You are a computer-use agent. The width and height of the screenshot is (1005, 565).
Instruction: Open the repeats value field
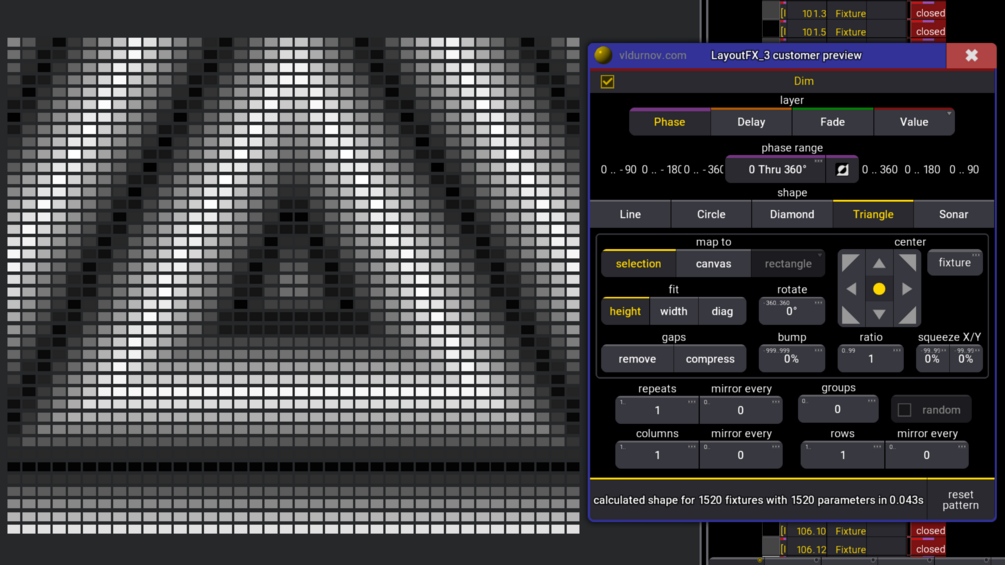coord(657,410)
